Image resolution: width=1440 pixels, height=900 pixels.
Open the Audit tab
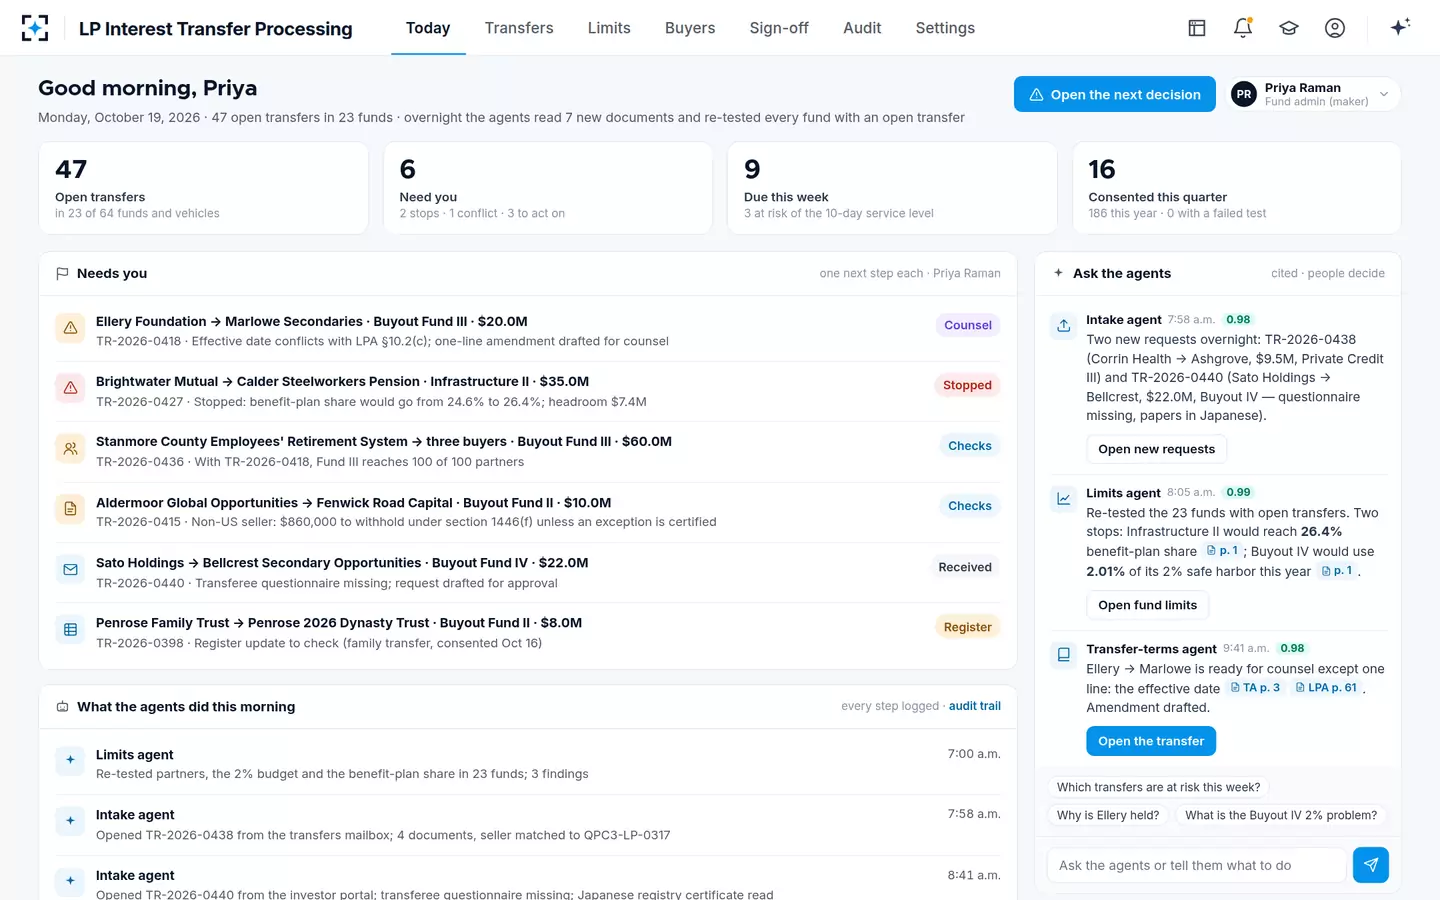862,28
